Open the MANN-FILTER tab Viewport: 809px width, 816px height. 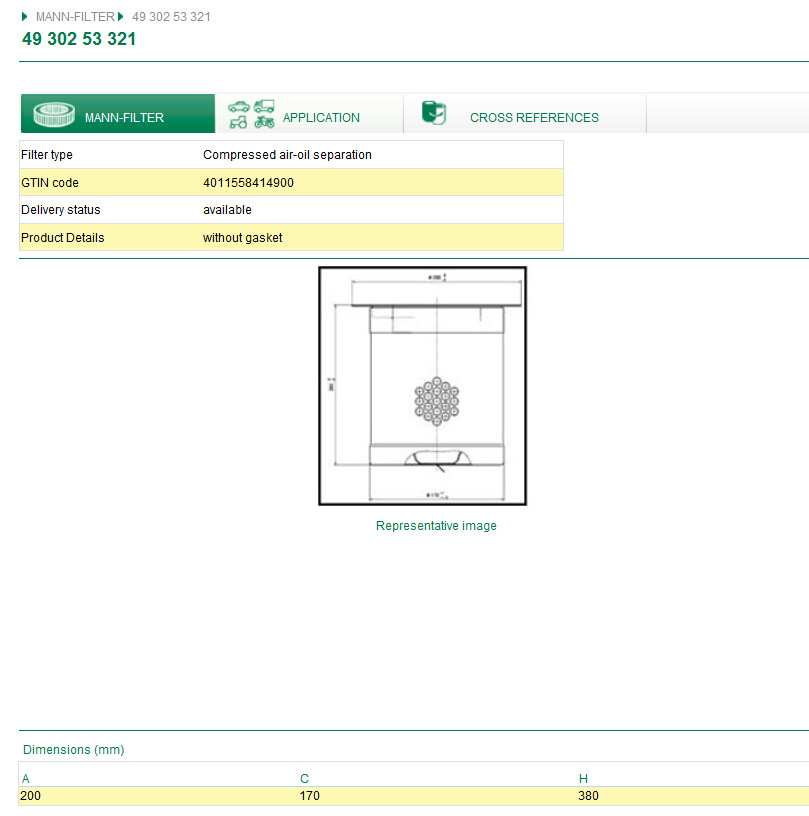[118, 113]
